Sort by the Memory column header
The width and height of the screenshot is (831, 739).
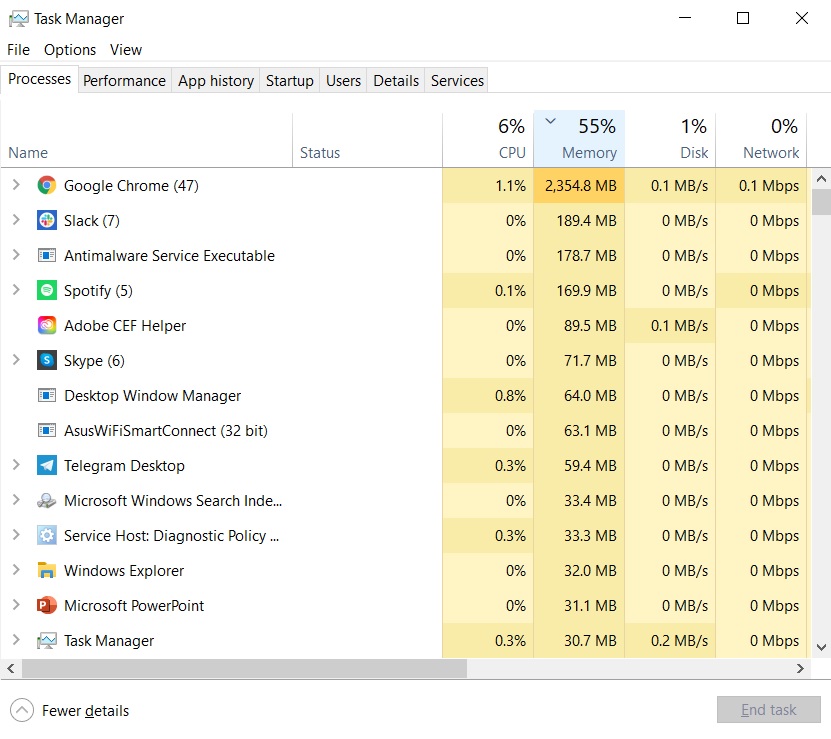click(x=579, y=139)
